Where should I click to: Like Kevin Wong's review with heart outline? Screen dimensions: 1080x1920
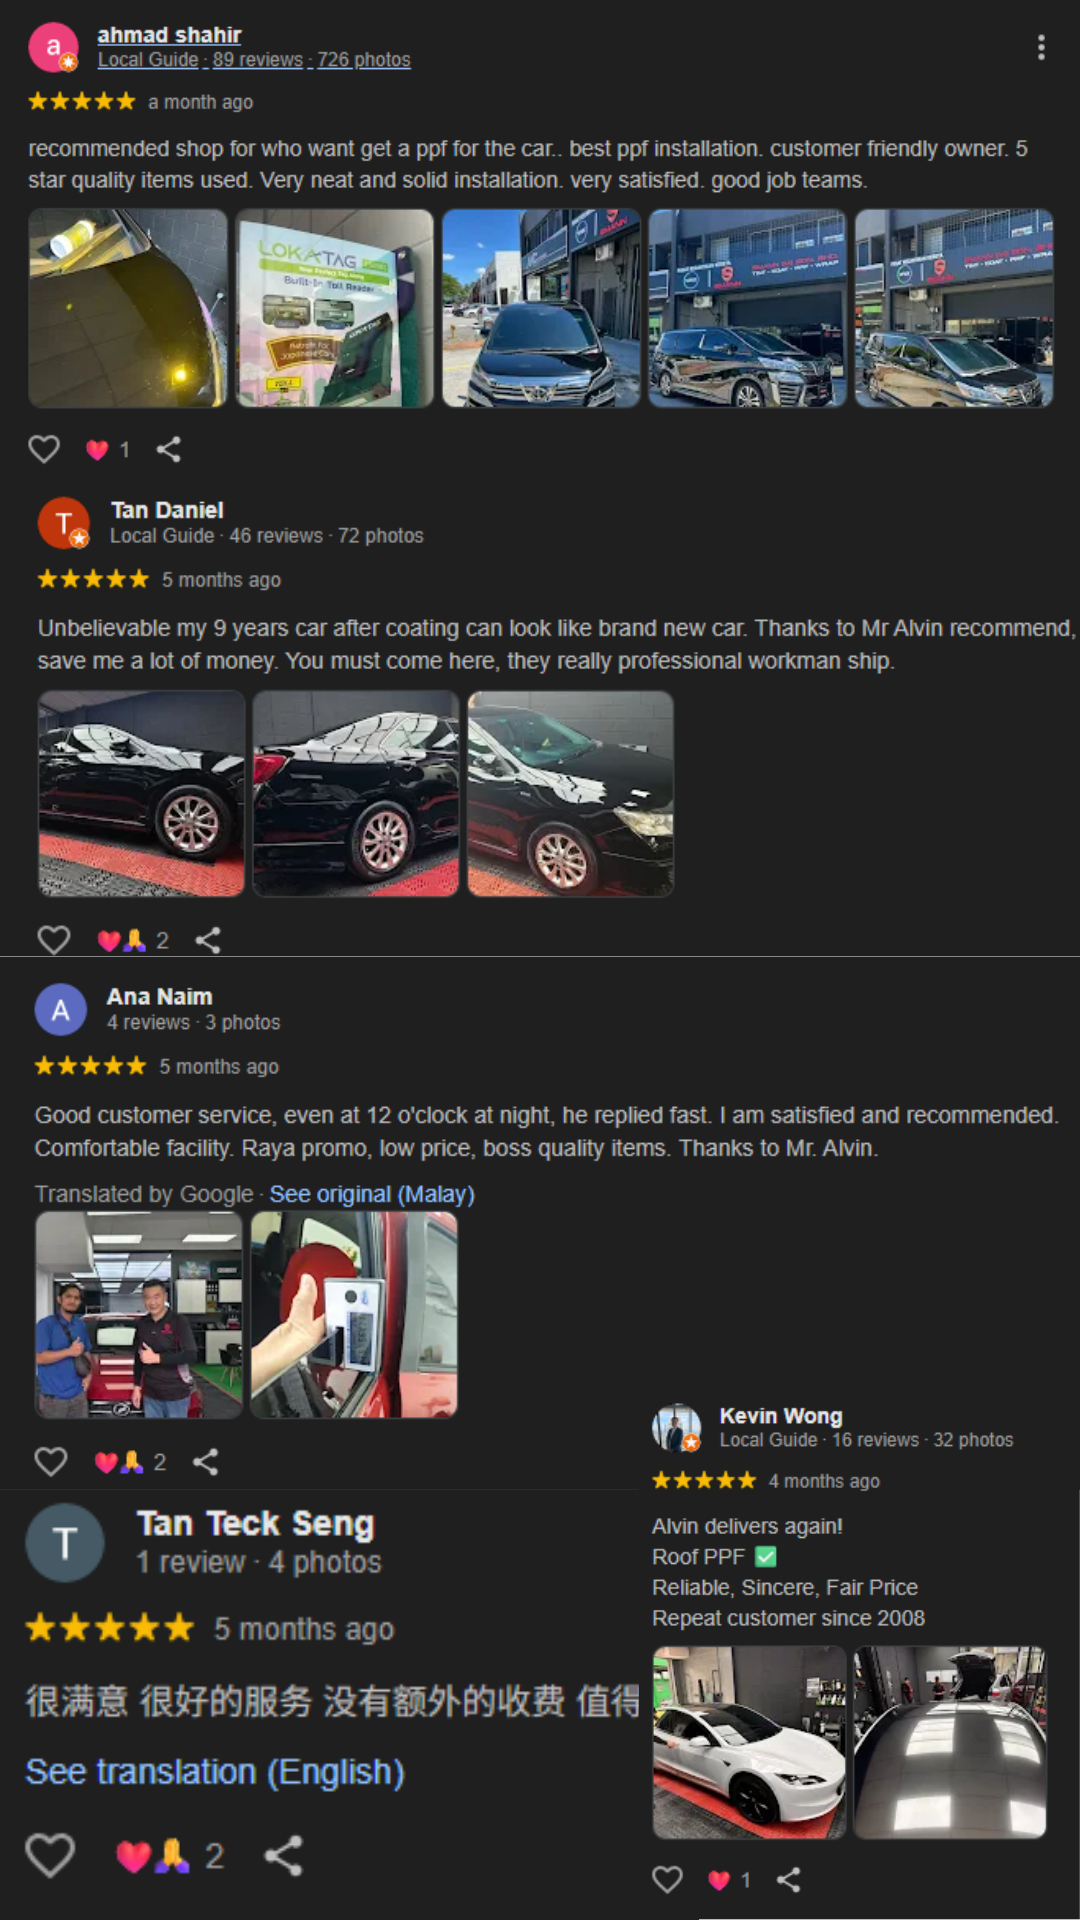(668, 1880)
